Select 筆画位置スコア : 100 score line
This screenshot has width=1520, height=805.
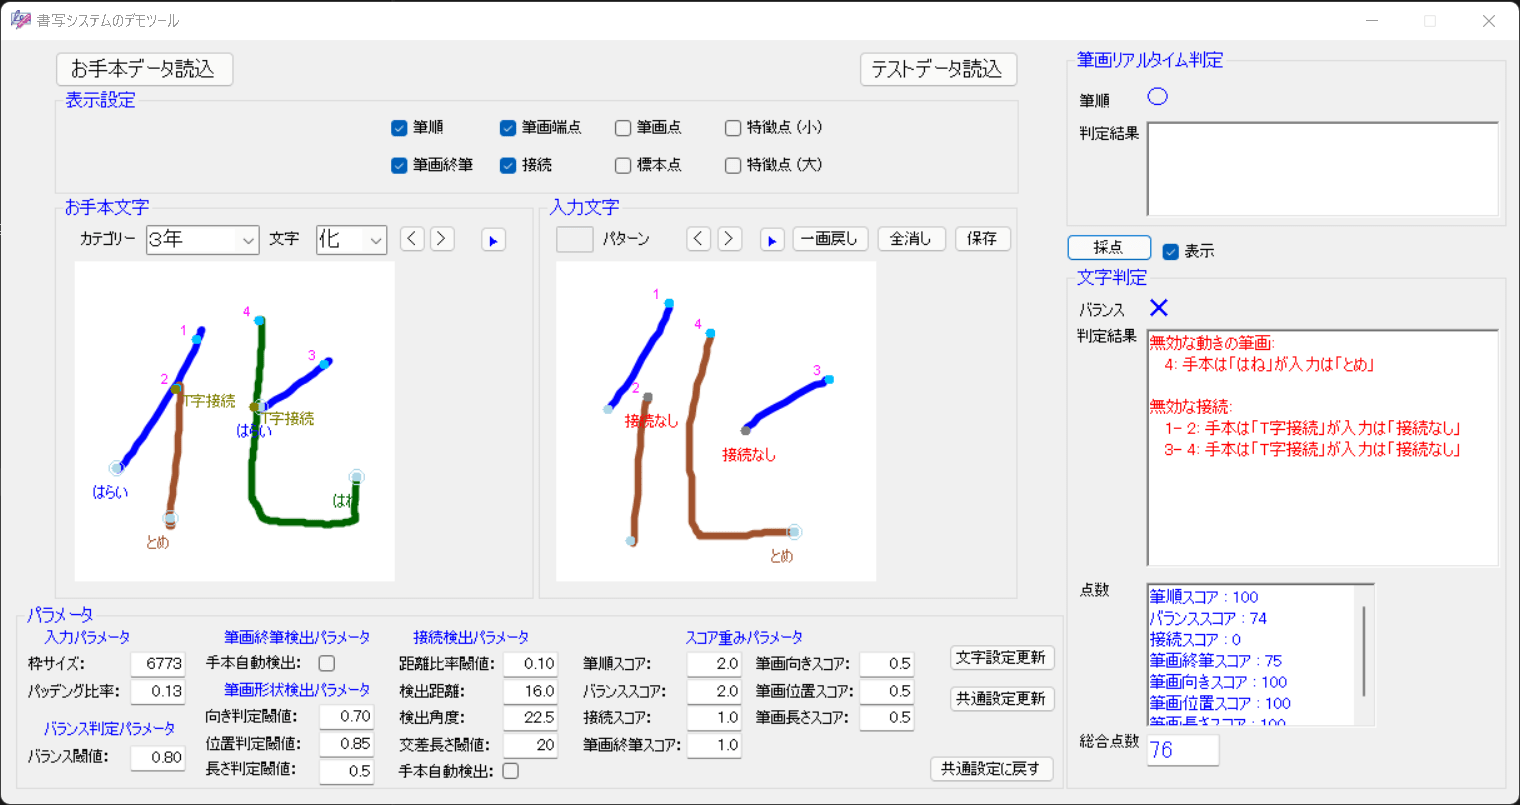tap(1220, 703)
